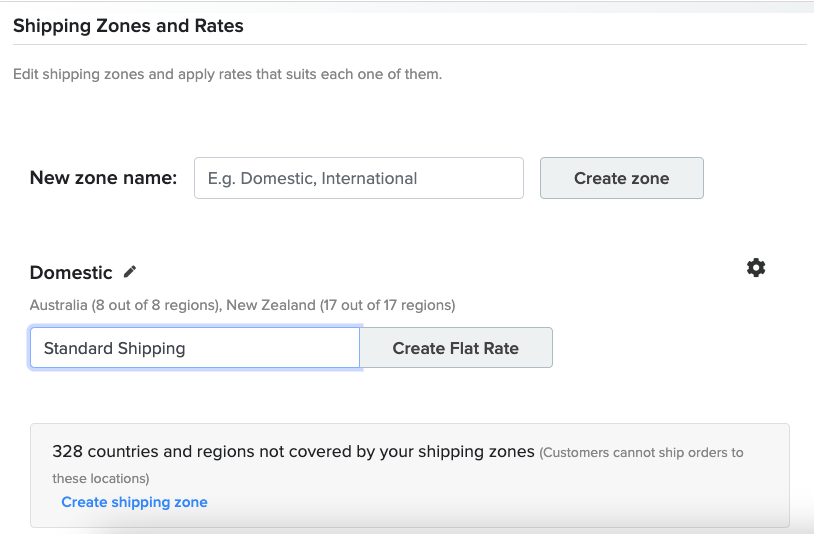Click into the Standard Shipping rate field
This screenshot has height=534, width=814.
coord(195,348)
